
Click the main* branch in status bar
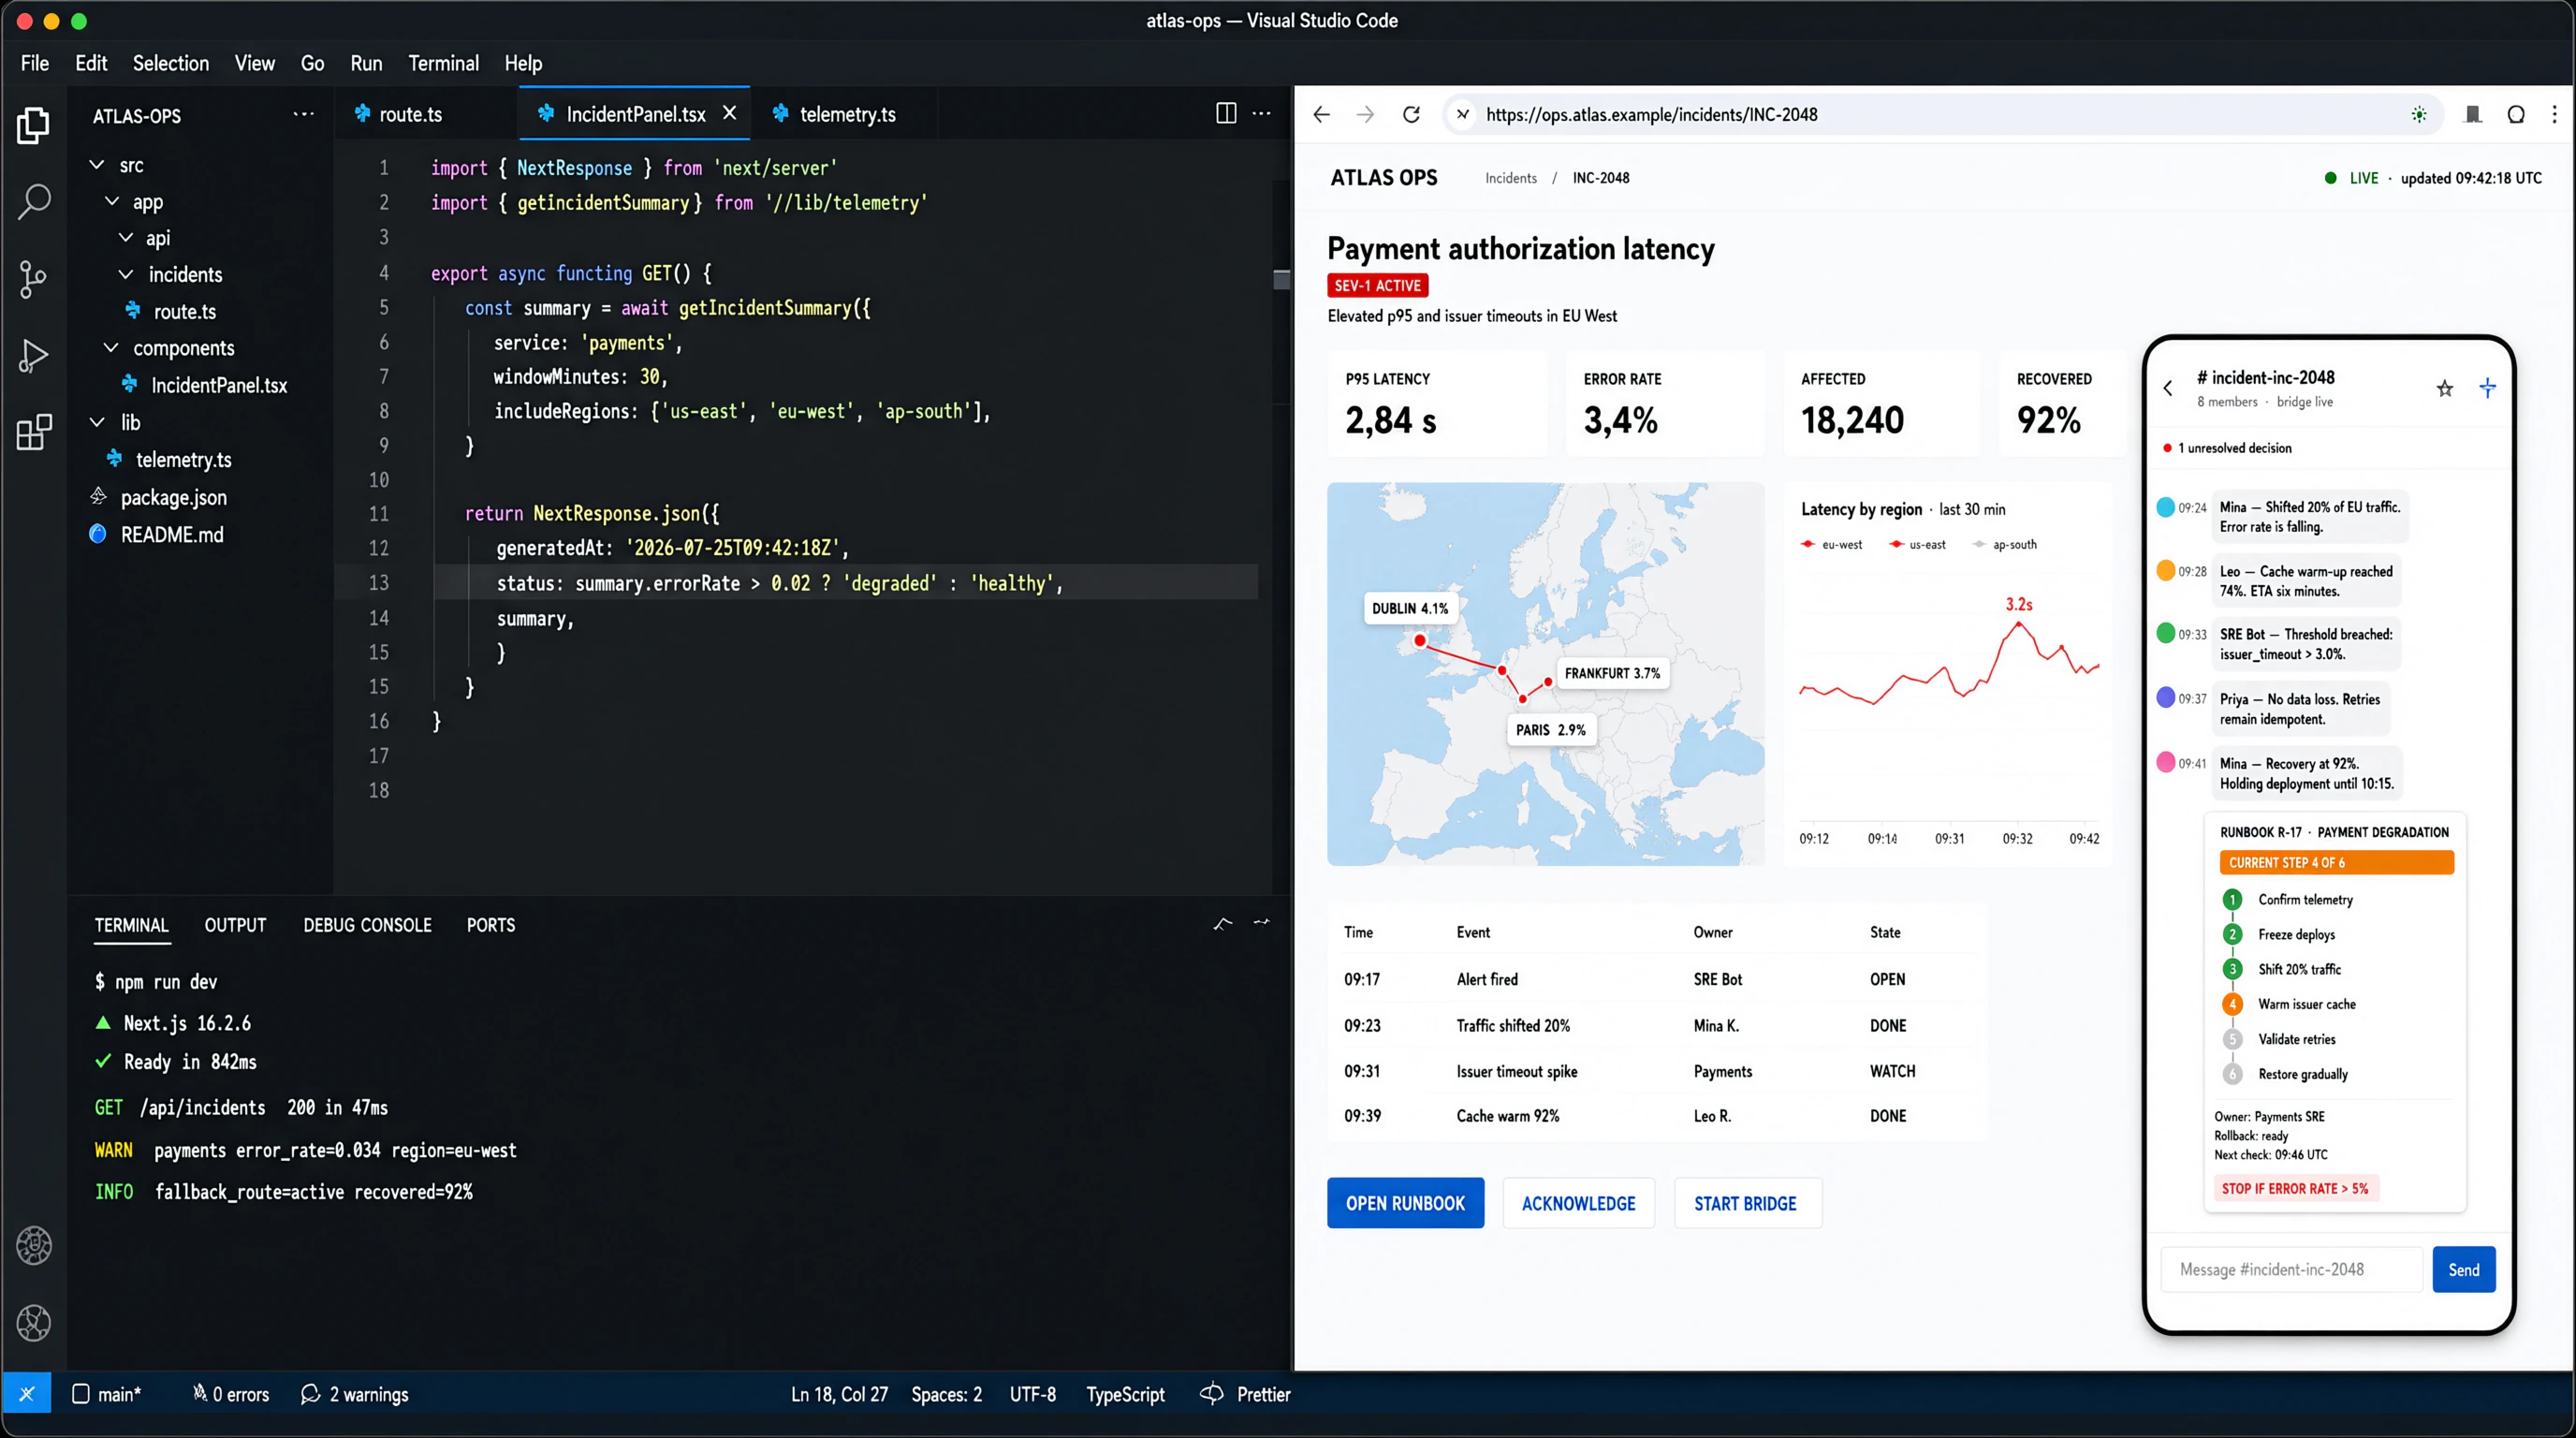coord(107,1394)
